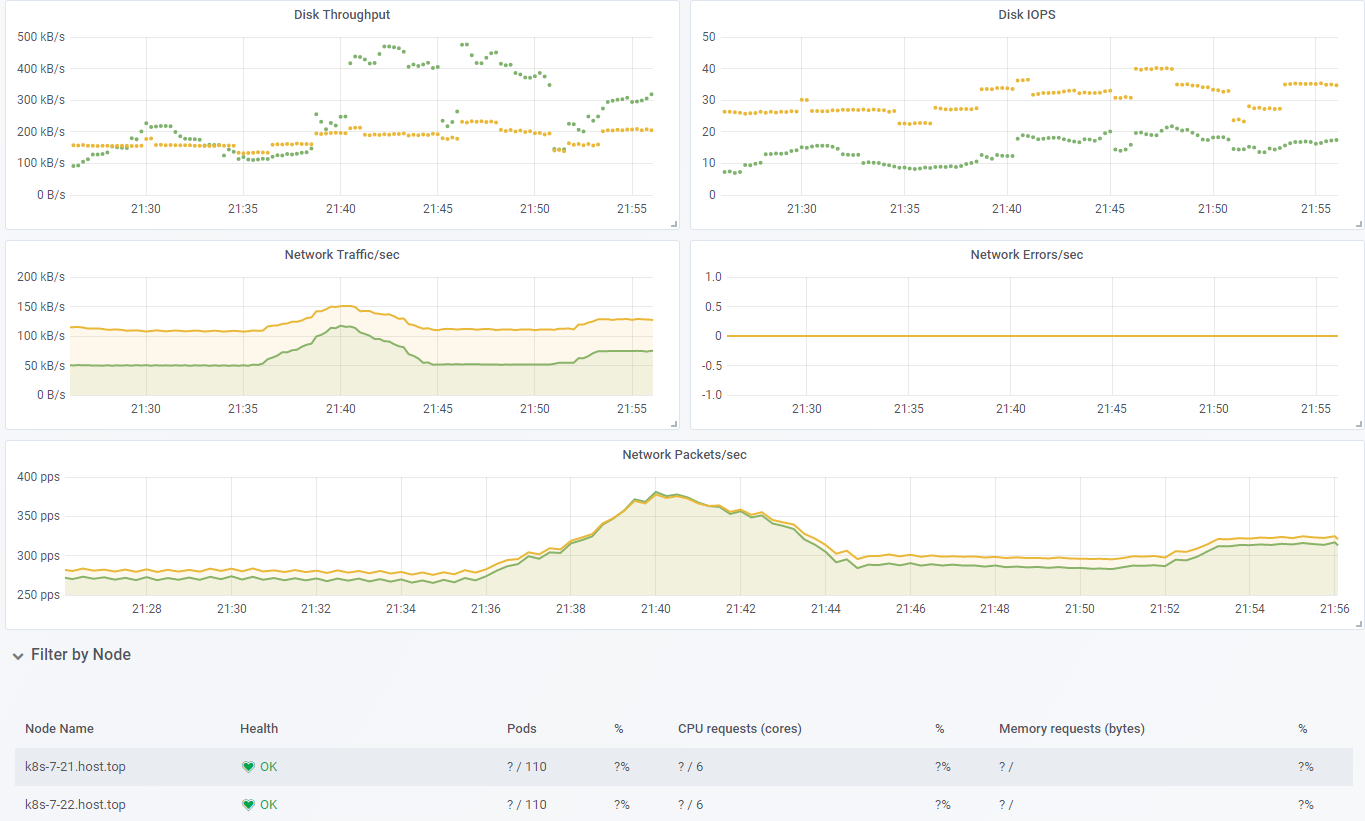
Task: Open the Network Traffic/sec panel title menu
Action: point(342,255)
